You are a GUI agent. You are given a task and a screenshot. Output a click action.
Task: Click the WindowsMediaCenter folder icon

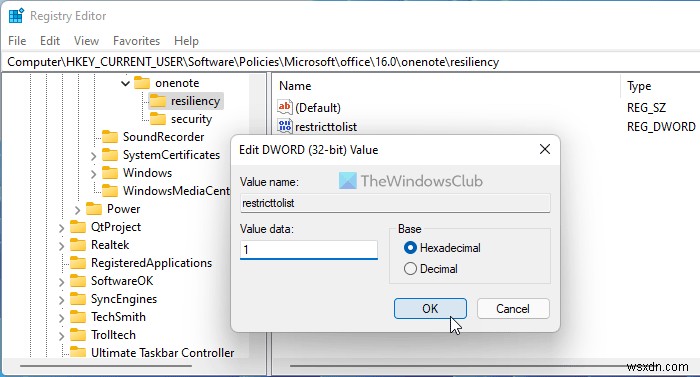click(x=110, y=191)
